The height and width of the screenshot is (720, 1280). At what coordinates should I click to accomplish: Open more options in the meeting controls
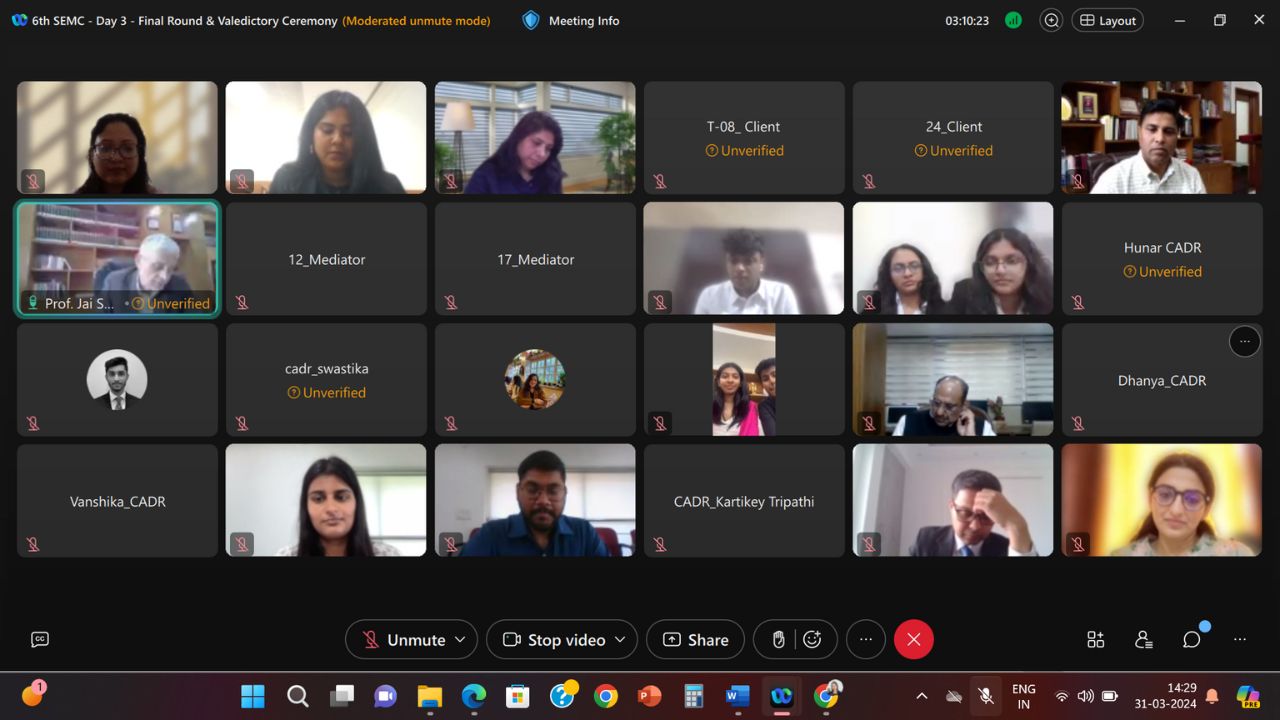[x=866, y=640]
